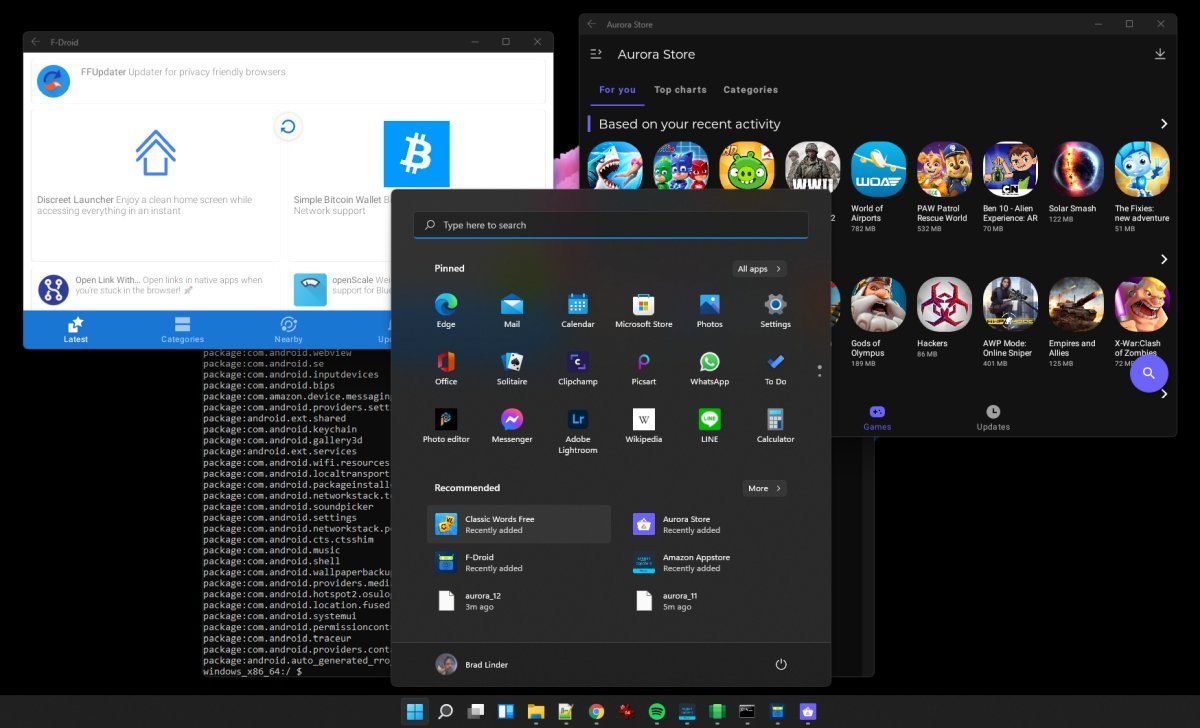
Task: Launch the Photos app
Action: point(710,310)
